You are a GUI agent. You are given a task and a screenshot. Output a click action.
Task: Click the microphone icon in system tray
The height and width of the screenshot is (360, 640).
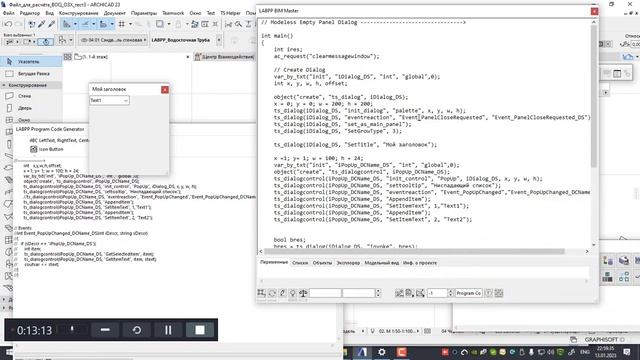pyautogui.click(x=531, y=352)
